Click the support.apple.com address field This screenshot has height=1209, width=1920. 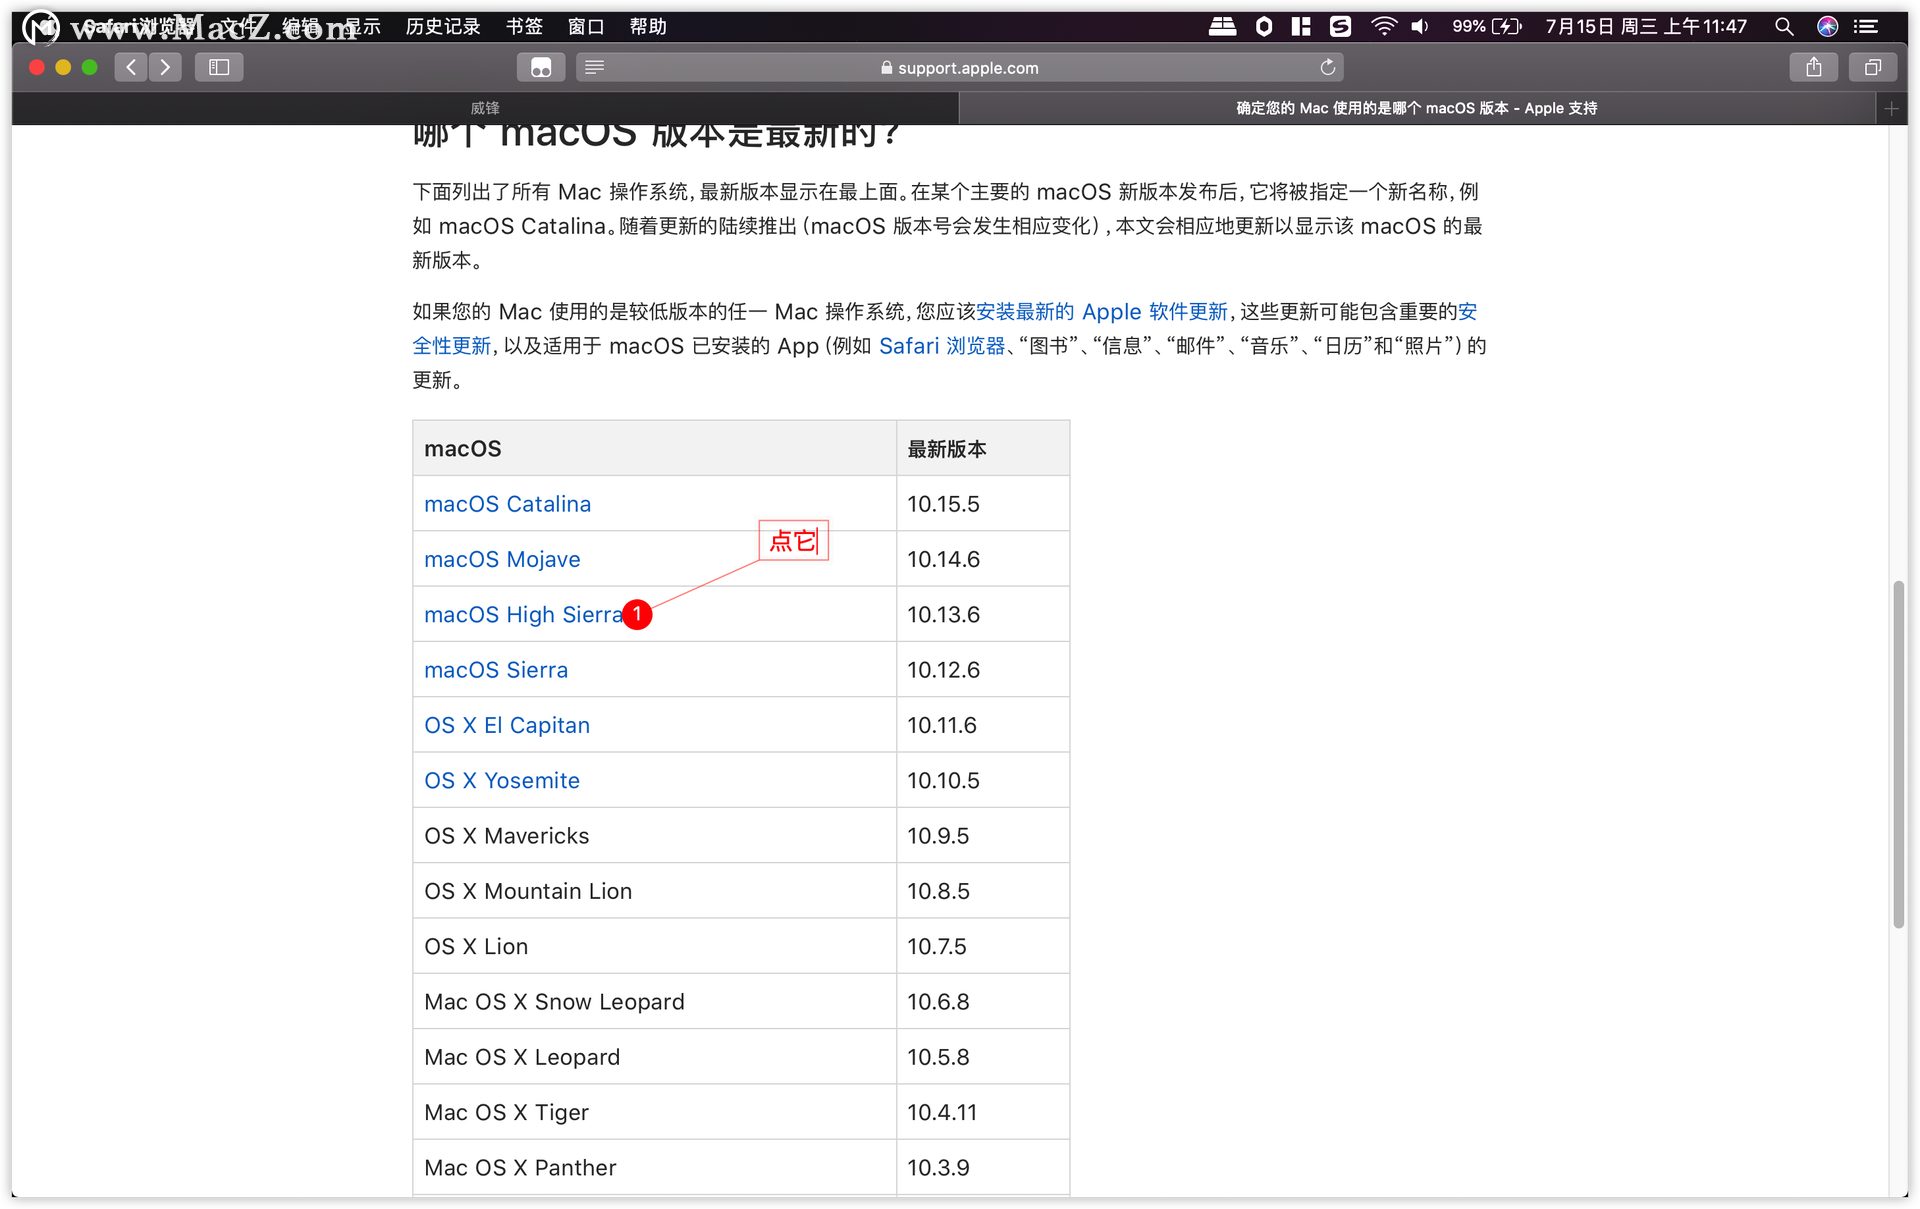click(959, 67)
